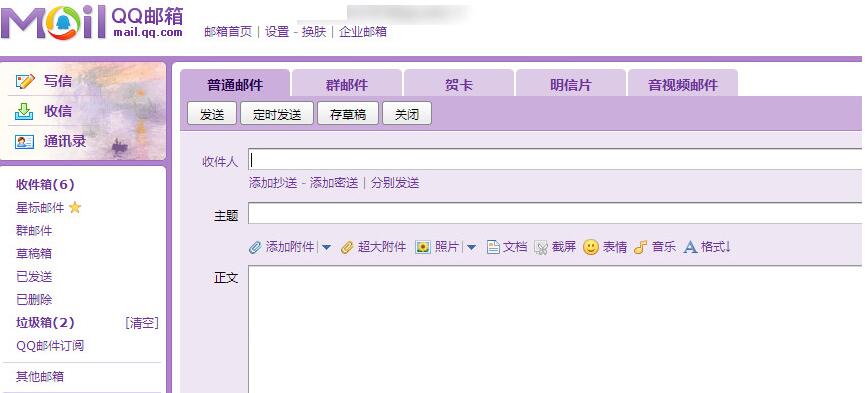Open 群邮件 in sidebar

34,231
